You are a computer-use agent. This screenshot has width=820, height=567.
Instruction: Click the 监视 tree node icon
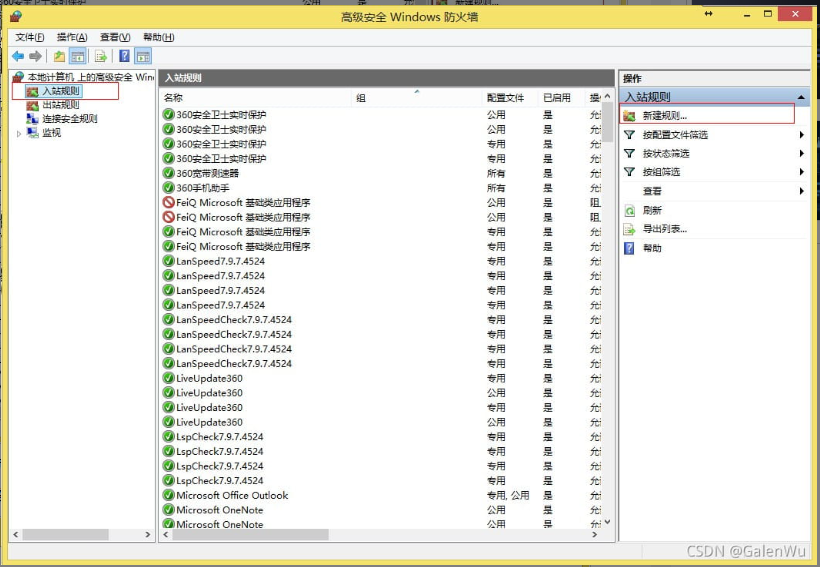(32, 133)
